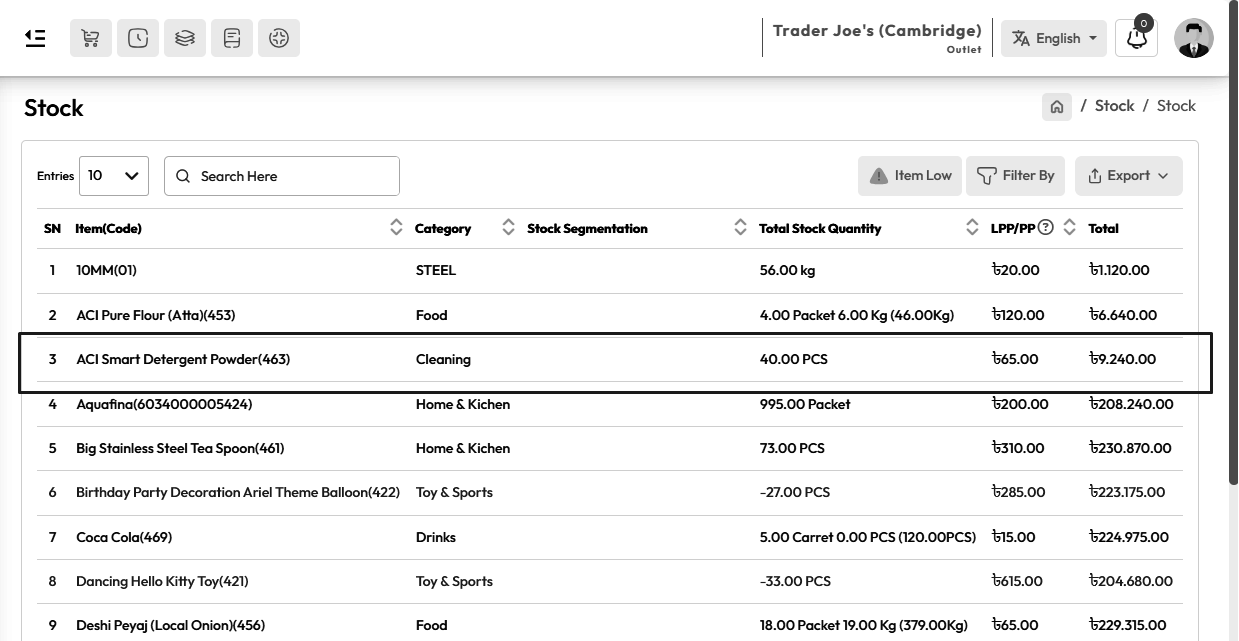Select Birthday Party Decoration Ariel Theme Balloon
The width and height of the screenshot is (1239, 641).
point(238,492)
